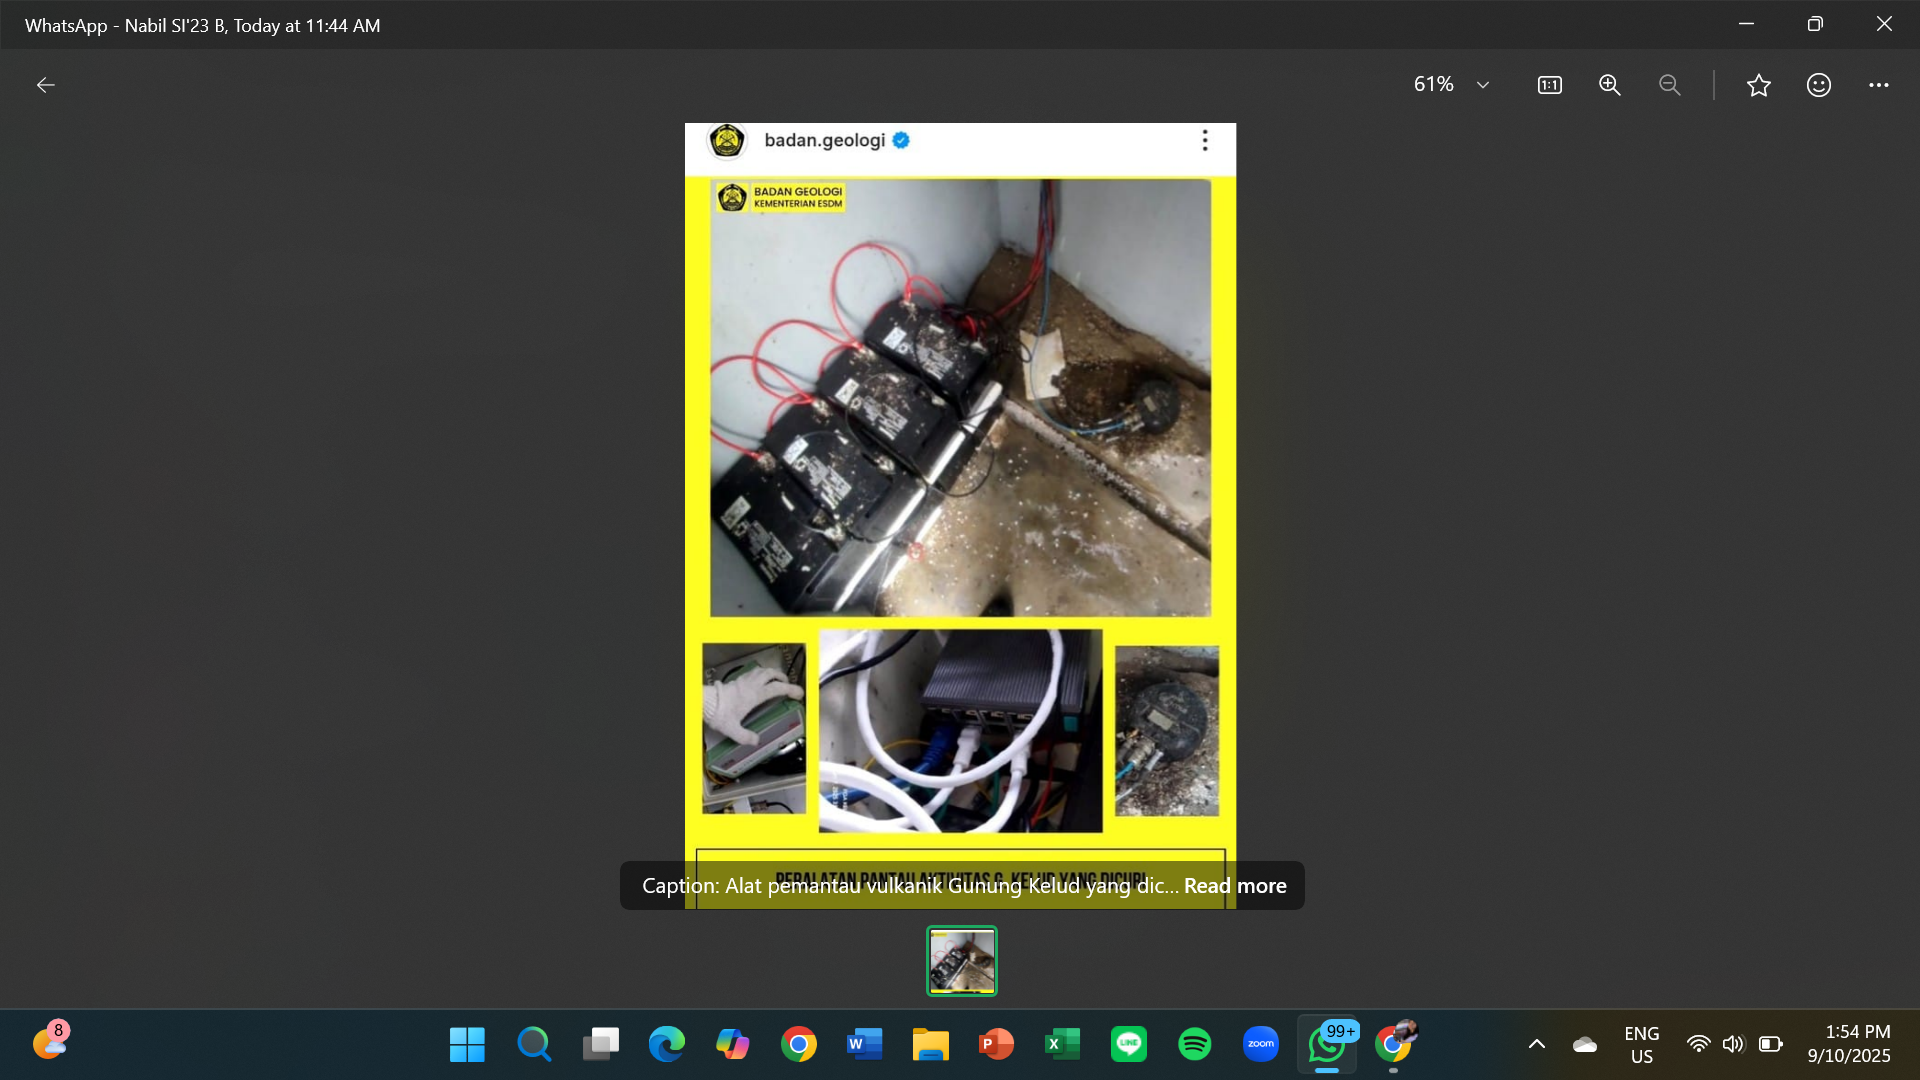
Task: Open Zoom from taskbar
Action: (1260, 1044)
